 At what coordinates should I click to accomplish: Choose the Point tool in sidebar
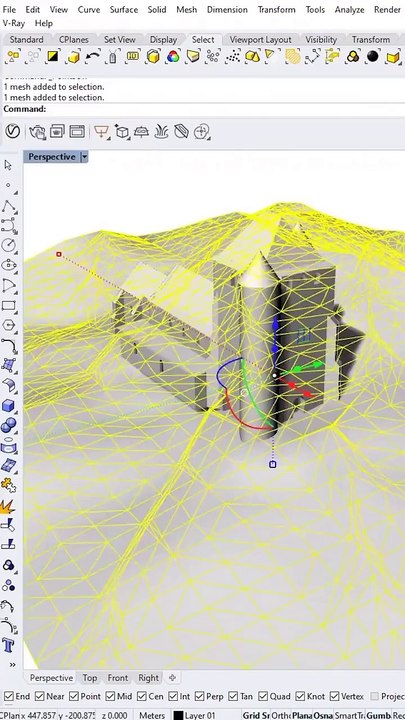(x=8, y=186)
